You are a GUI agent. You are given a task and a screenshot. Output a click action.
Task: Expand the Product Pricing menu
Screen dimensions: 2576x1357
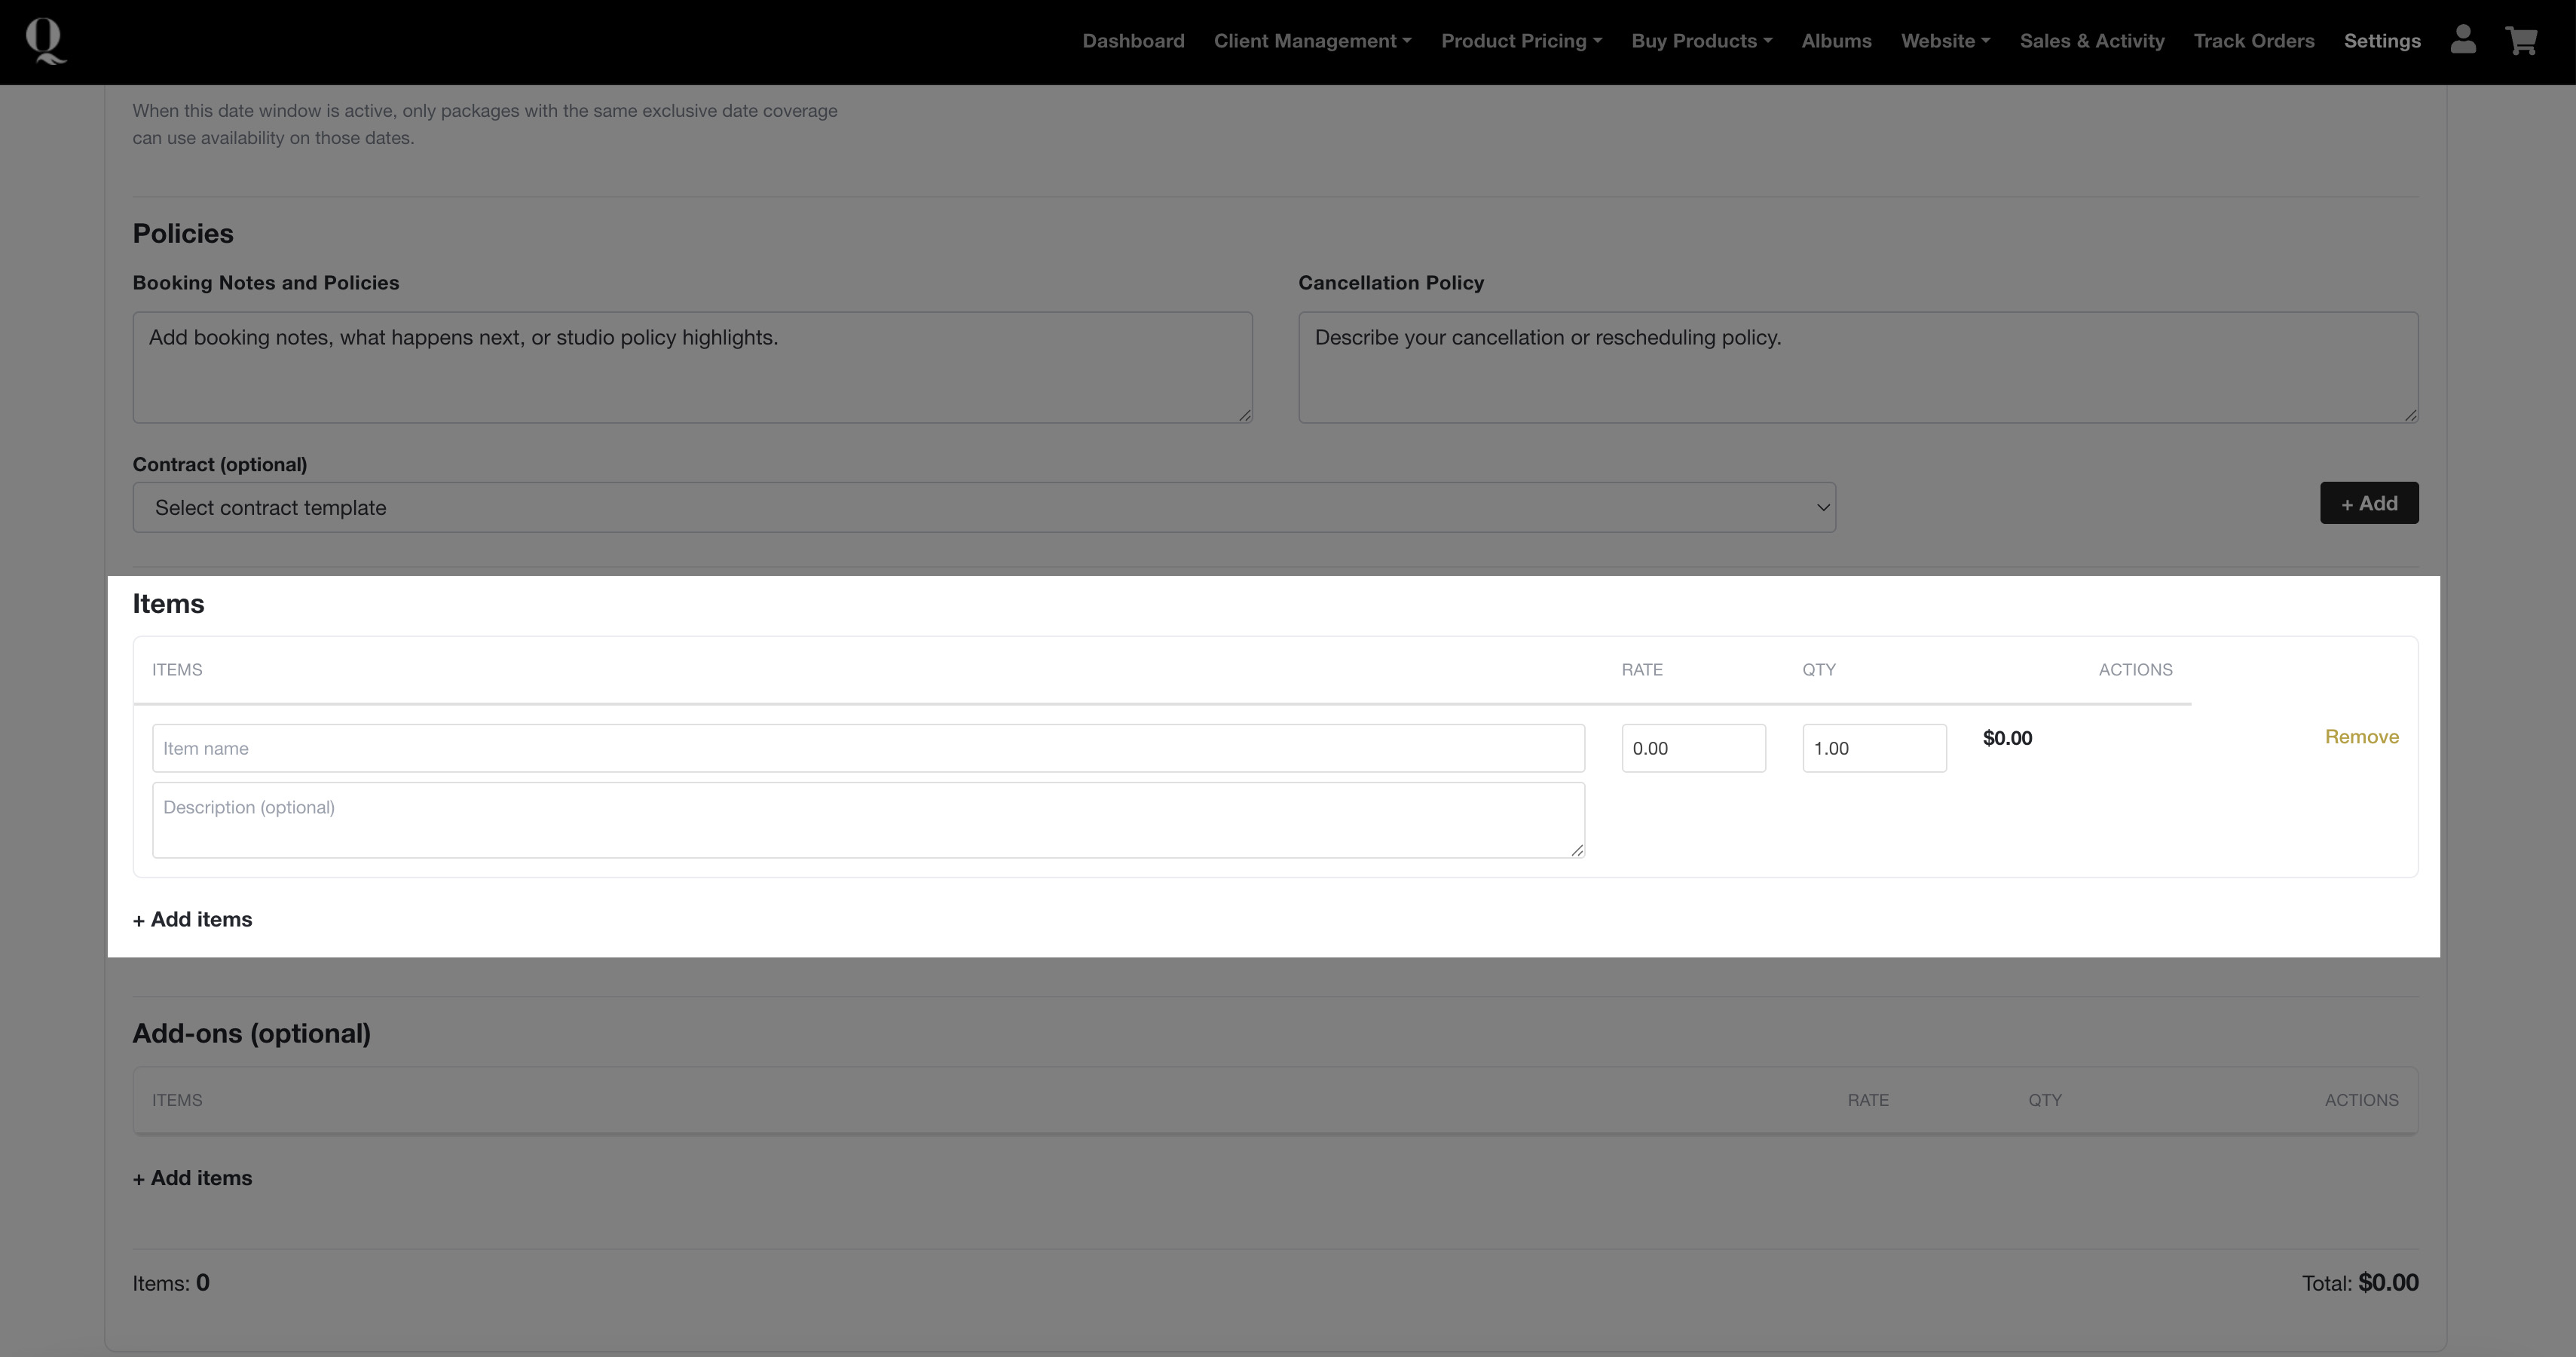point(1520,41)
